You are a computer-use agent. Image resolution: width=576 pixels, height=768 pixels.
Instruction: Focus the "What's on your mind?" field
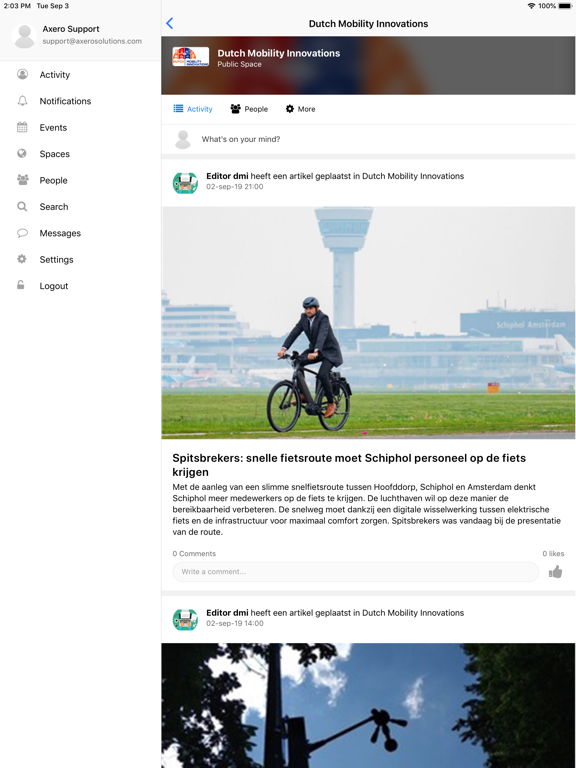coord(368,139)
